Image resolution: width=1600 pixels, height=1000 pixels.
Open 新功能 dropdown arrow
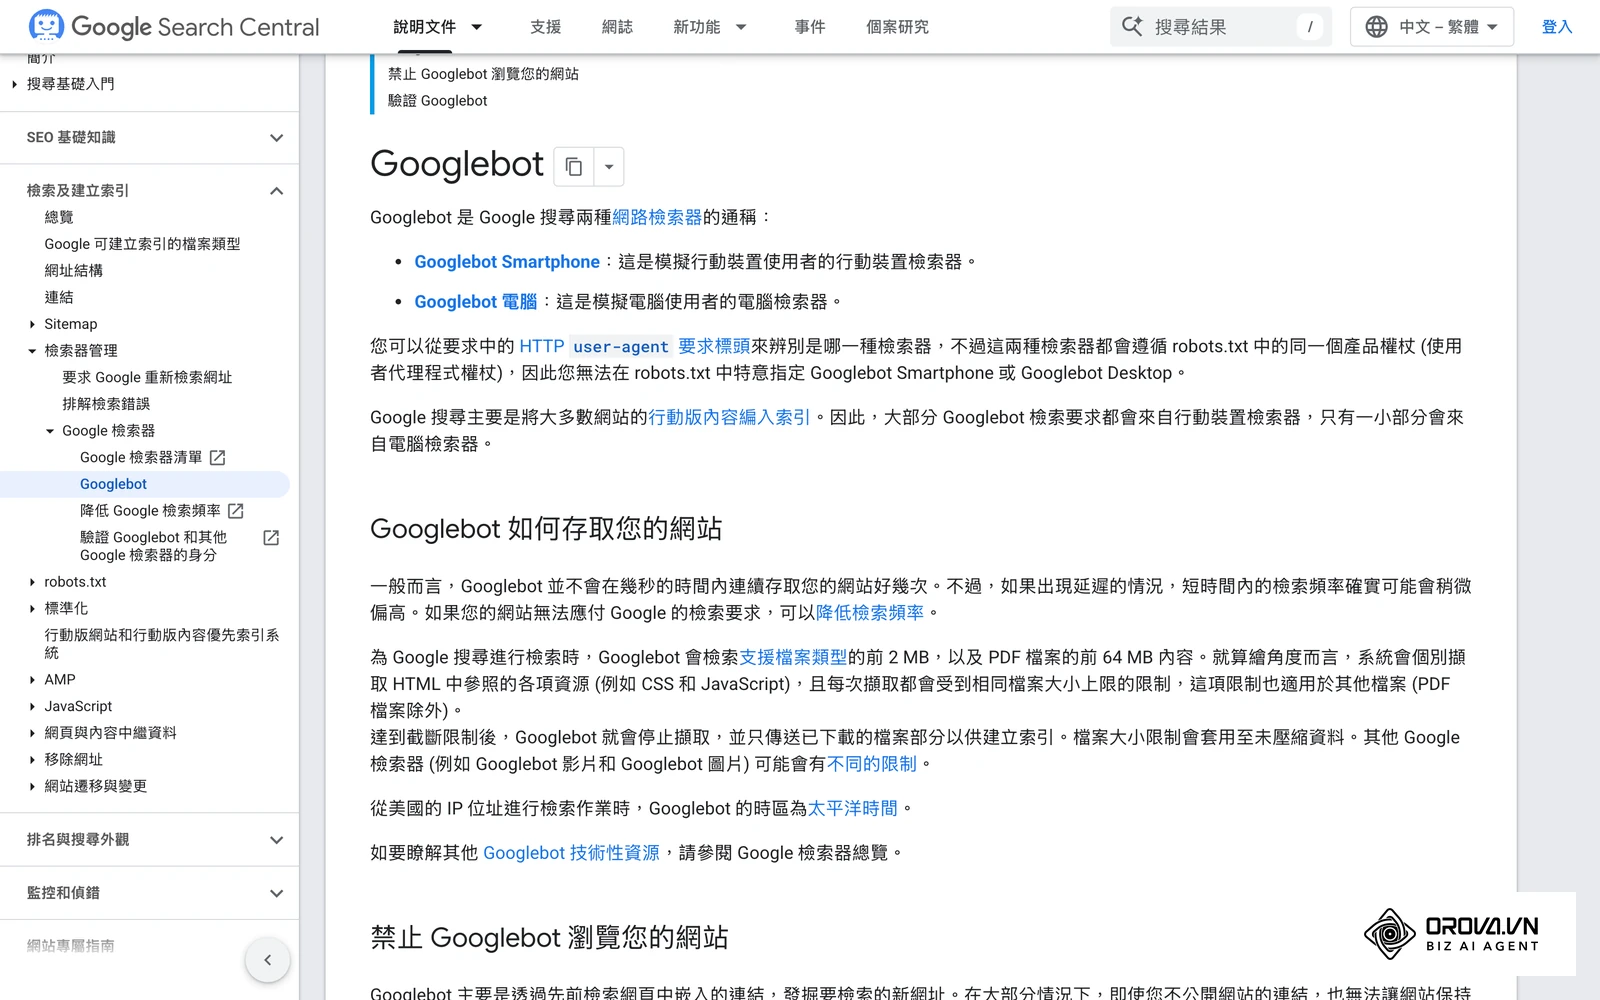pos(741,27)
